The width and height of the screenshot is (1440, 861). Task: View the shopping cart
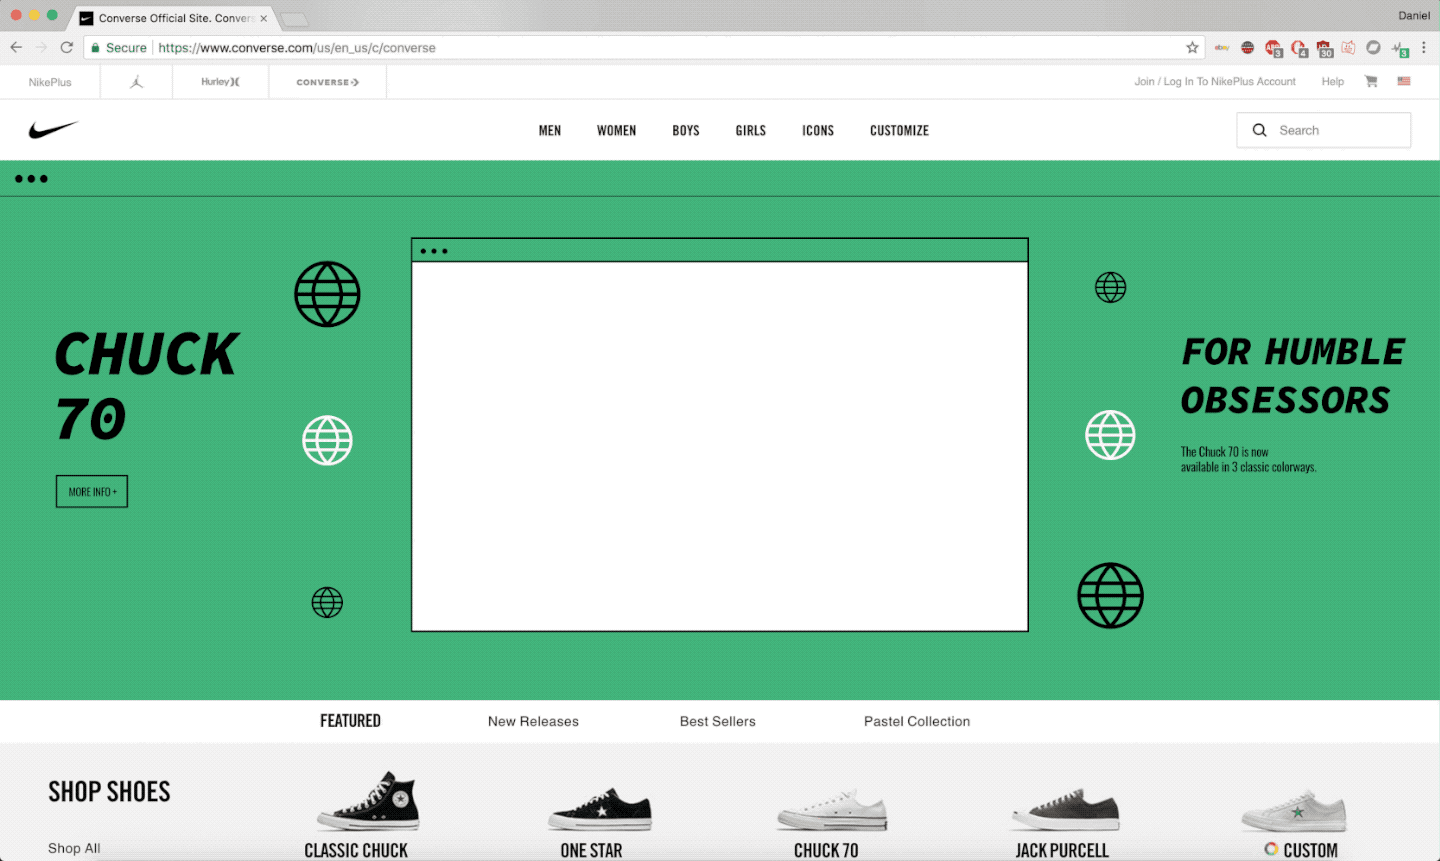tap(1371, 81)
